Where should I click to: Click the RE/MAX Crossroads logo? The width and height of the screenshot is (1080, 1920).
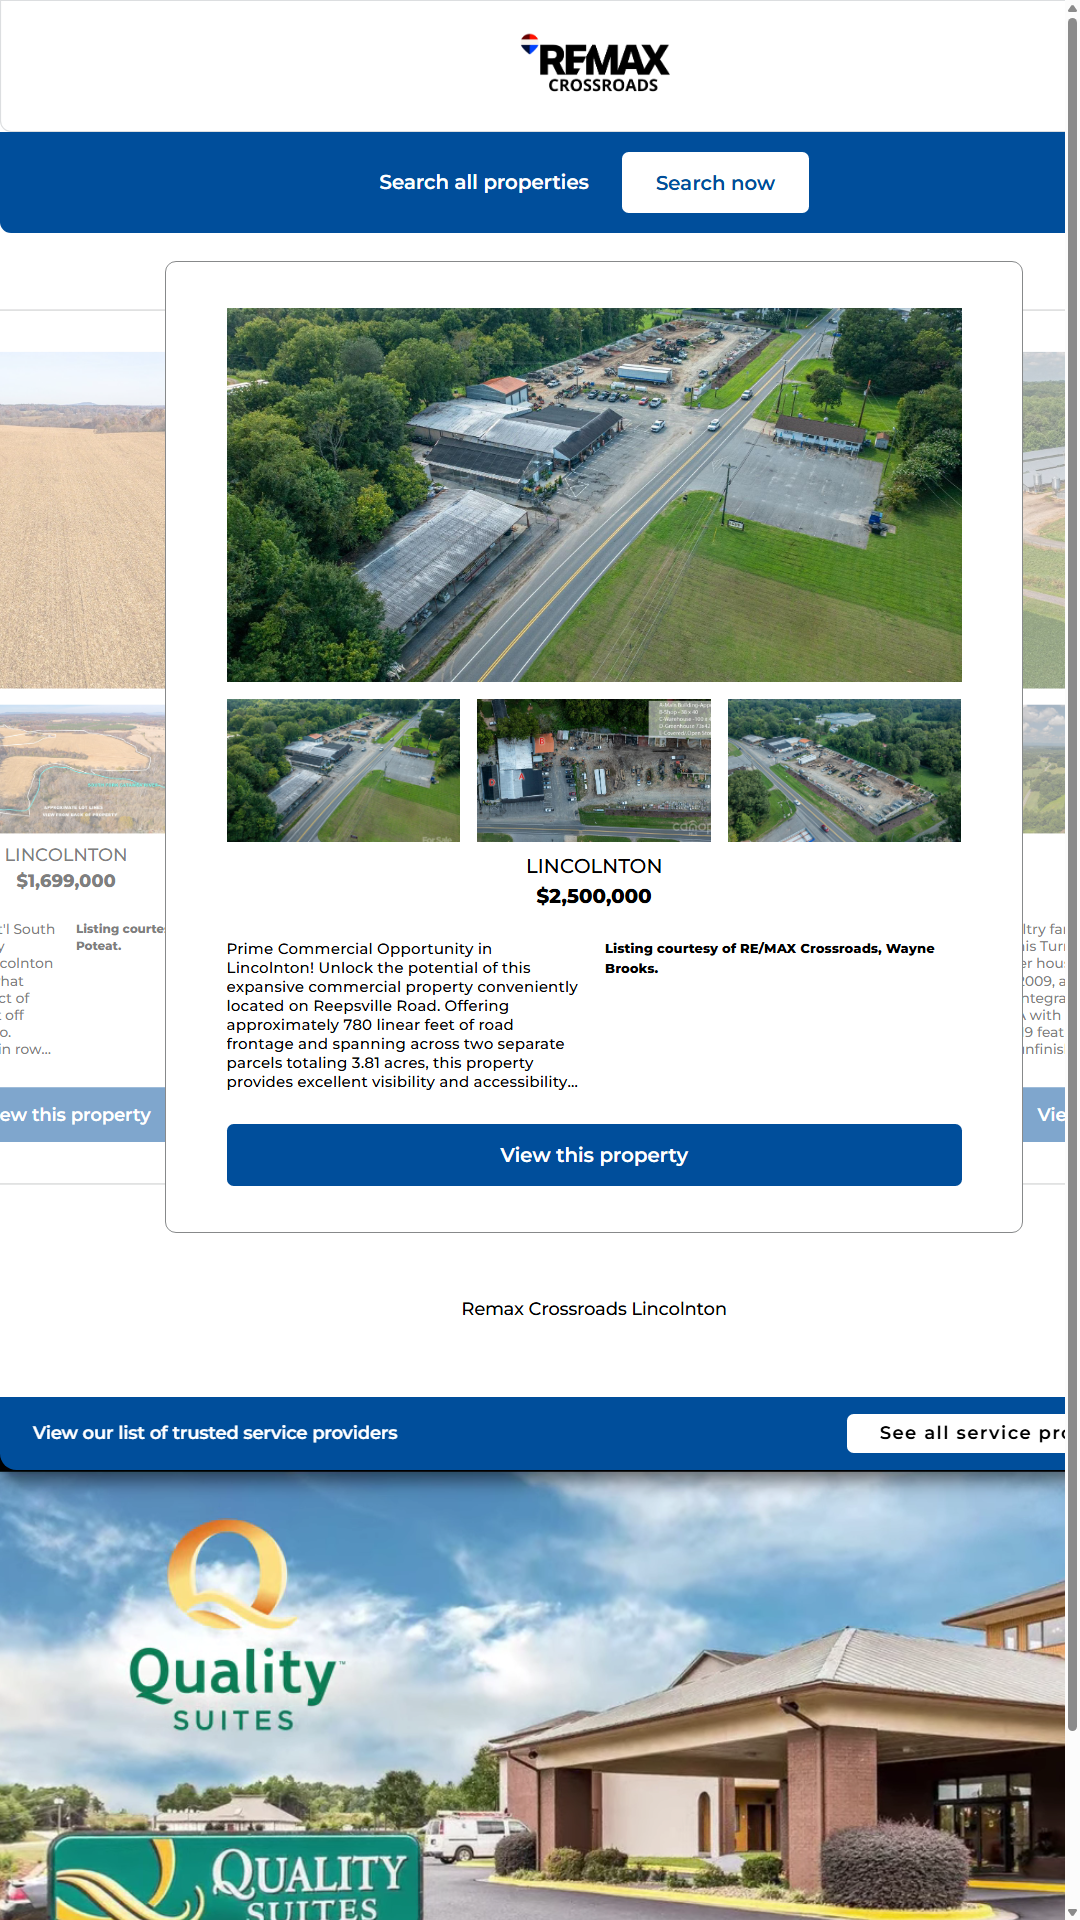[x=596, y=65]
